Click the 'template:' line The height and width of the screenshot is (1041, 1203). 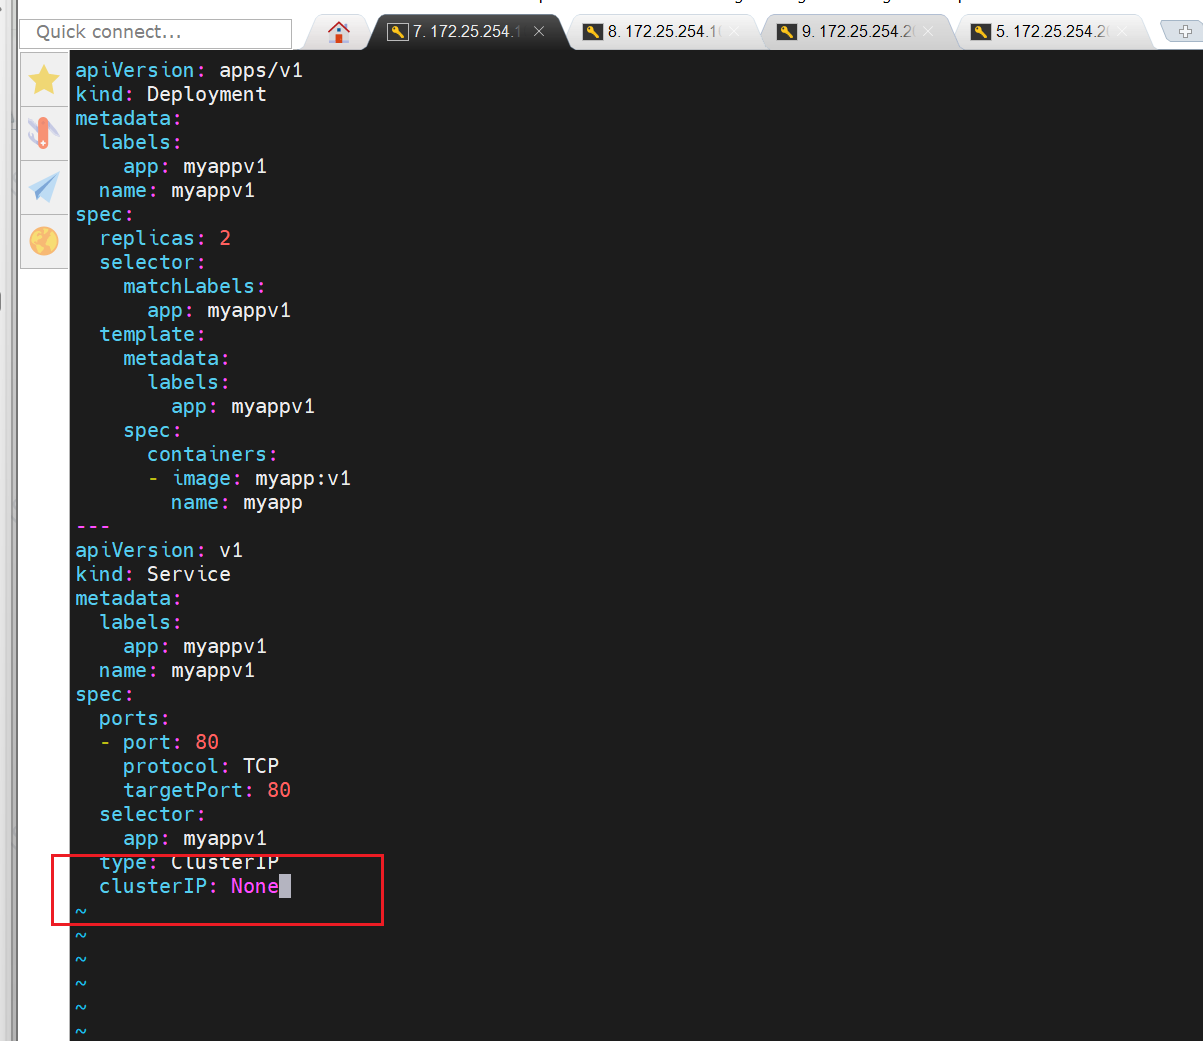pyautogui.click(x=153, y=334)
